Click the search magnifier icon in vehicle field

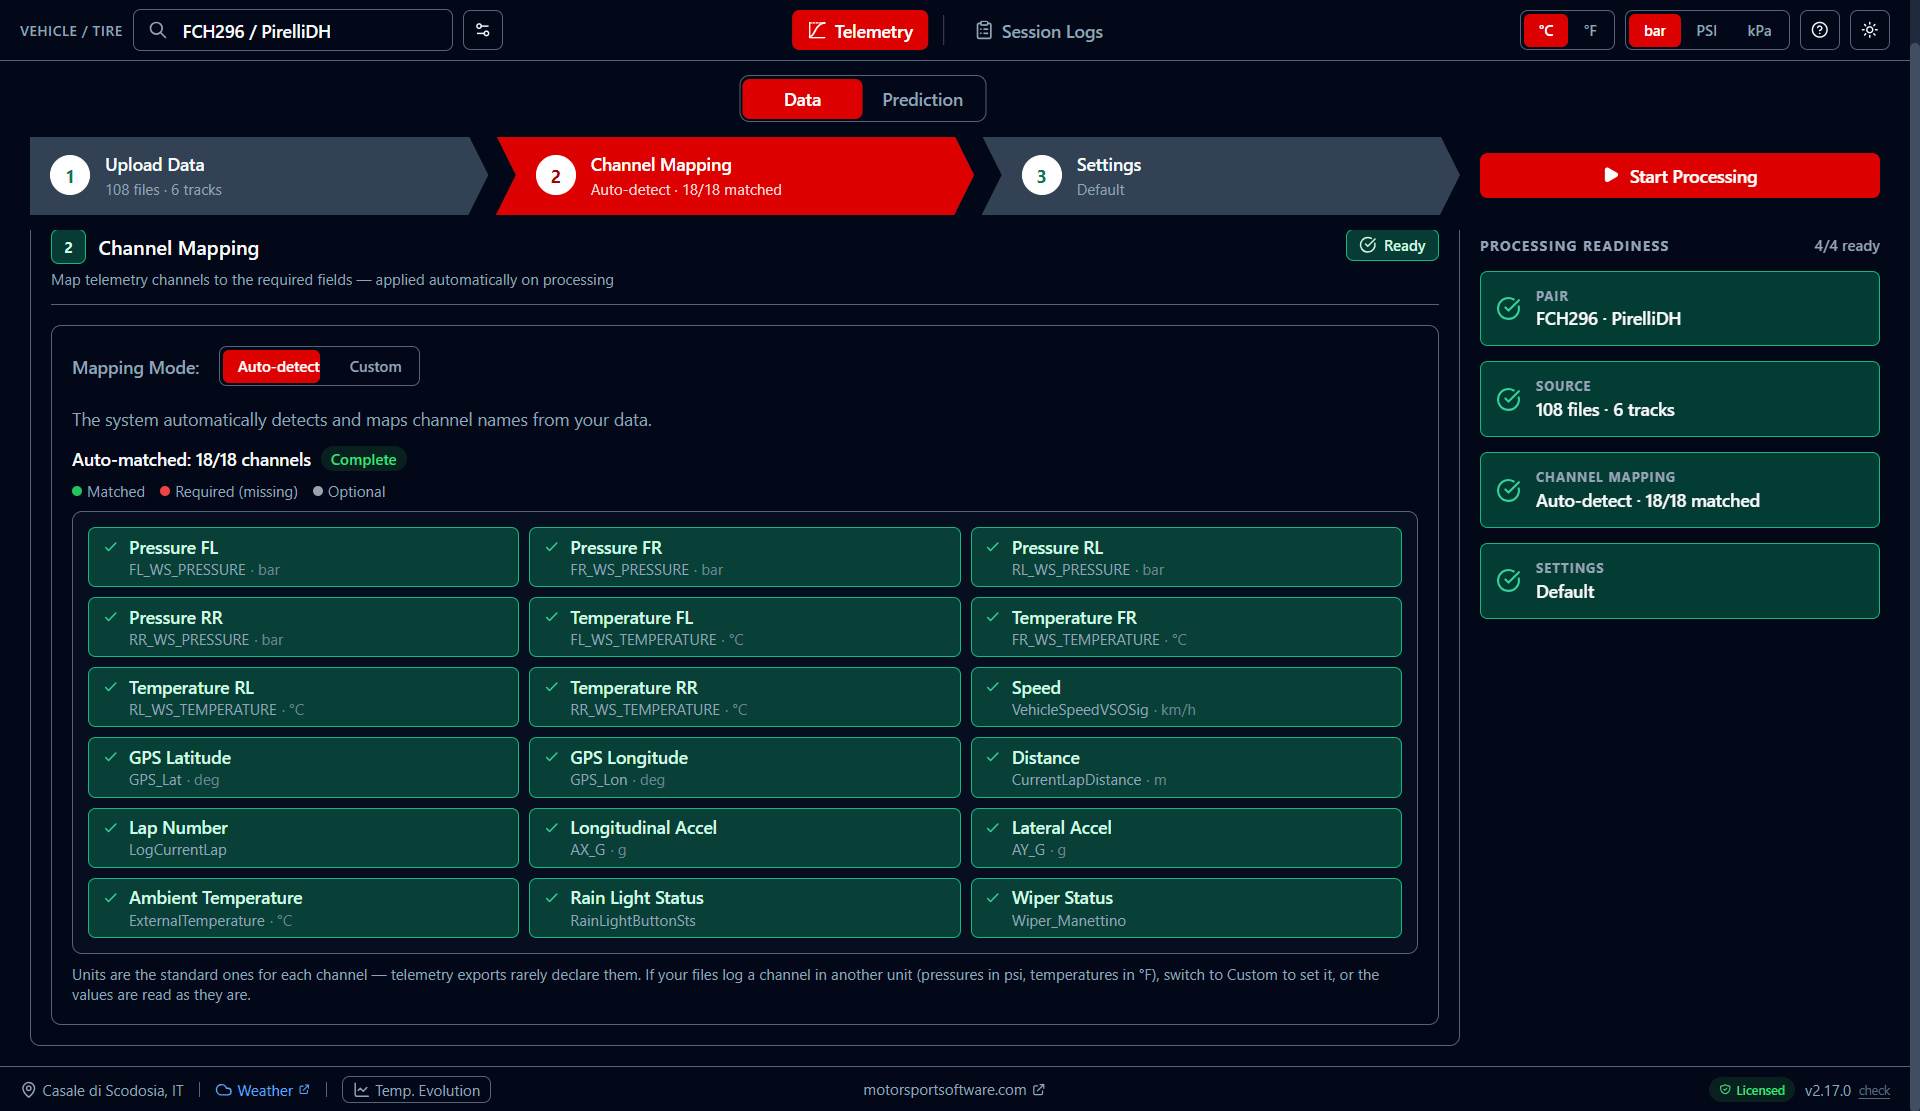[158, 30]
